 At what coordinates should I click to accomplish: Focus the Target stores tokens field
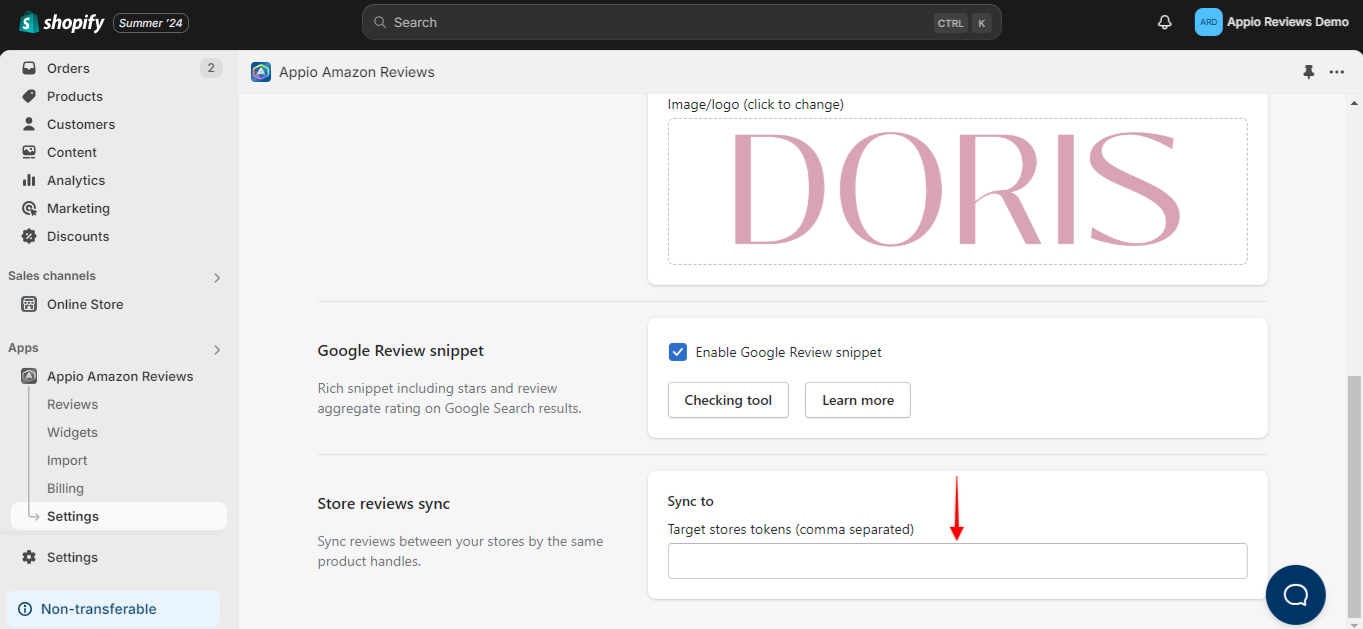[x=958, y=561]
